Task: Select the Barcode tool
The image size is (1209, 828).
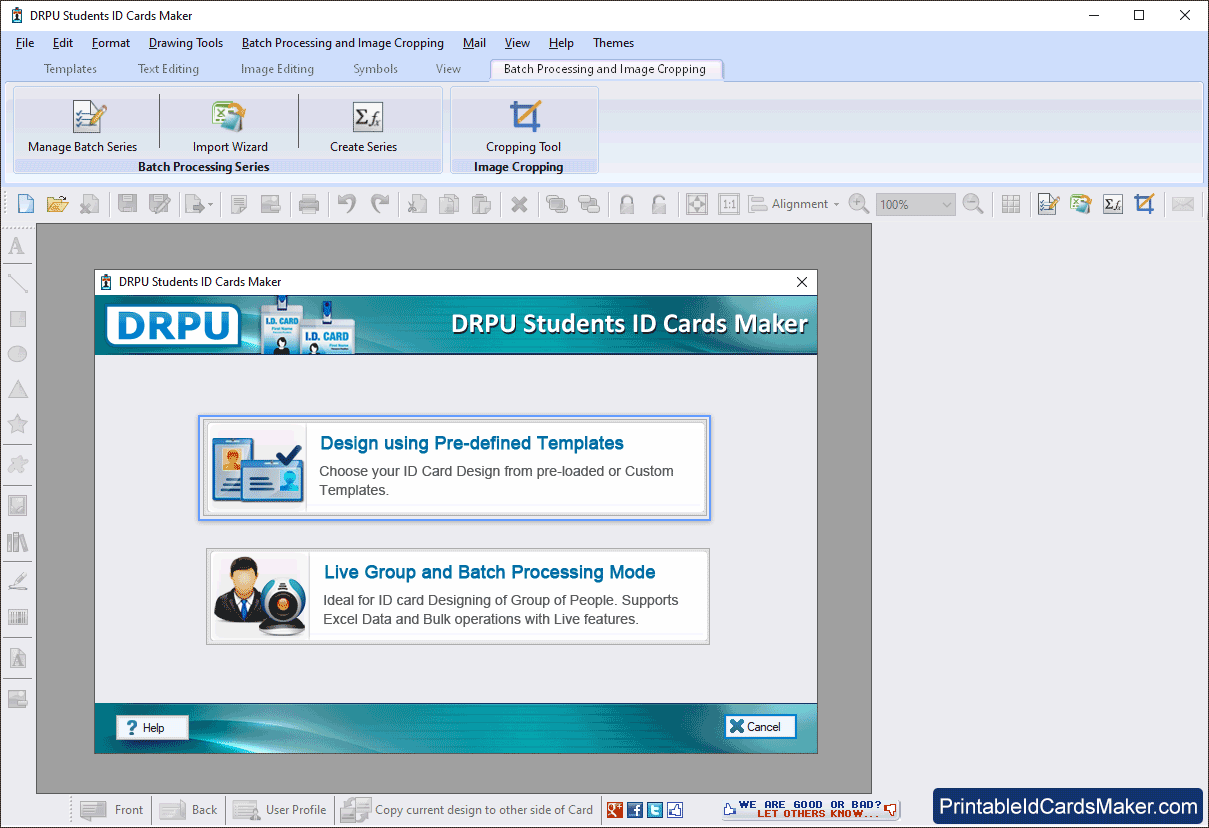Action: click(17, 617)
